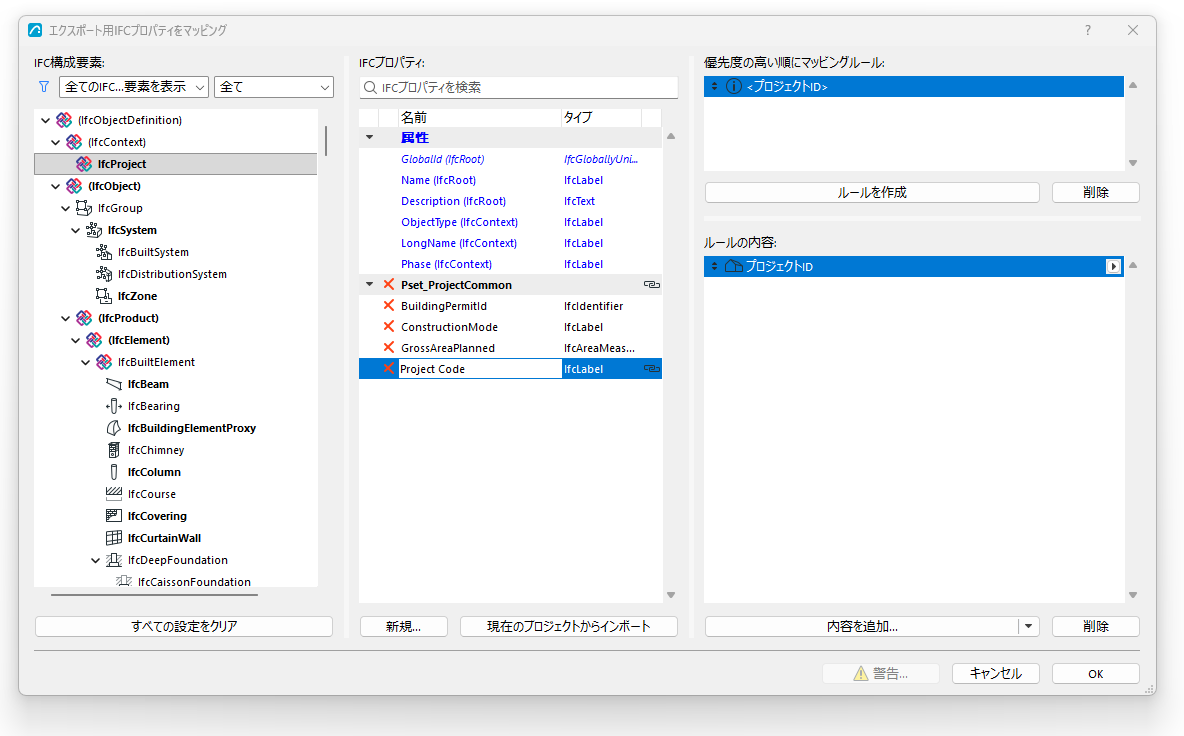Select (IfcElement) tree item
The height and width of the screenshot is (736, 1184).
(139, 340)
